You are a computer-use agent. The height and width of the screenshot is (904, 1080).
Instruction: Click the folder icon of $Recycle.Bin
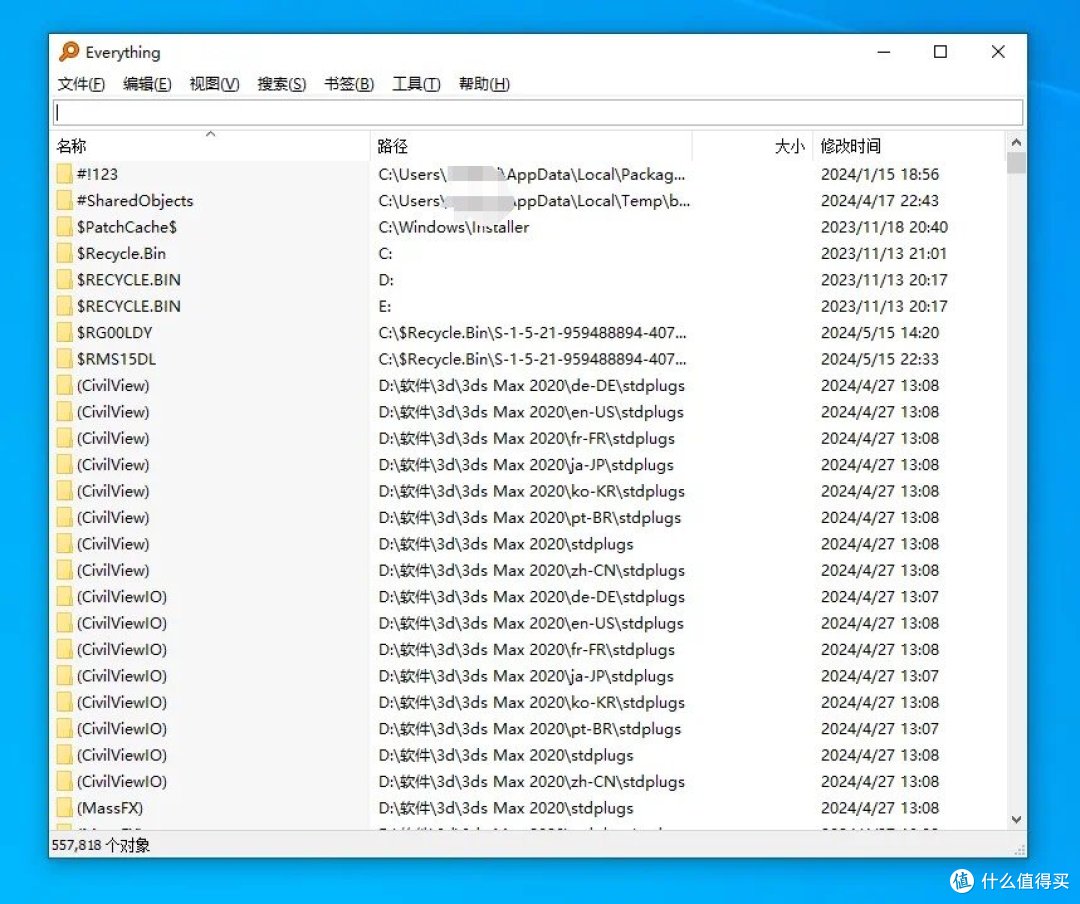pyautogui.click(x=64, y=253)
